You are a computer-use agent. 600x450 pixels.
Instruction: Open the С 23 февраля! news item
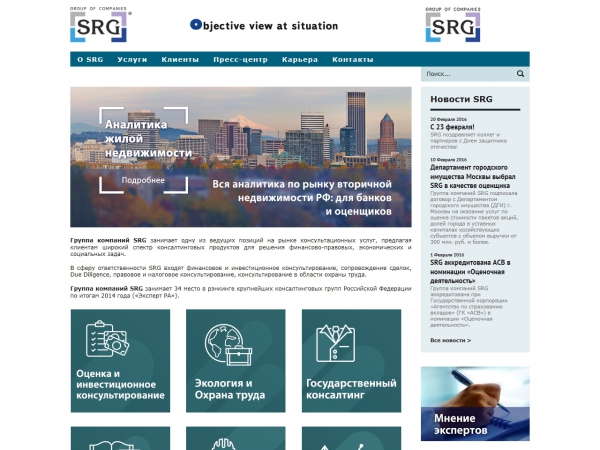coord(452,127)
